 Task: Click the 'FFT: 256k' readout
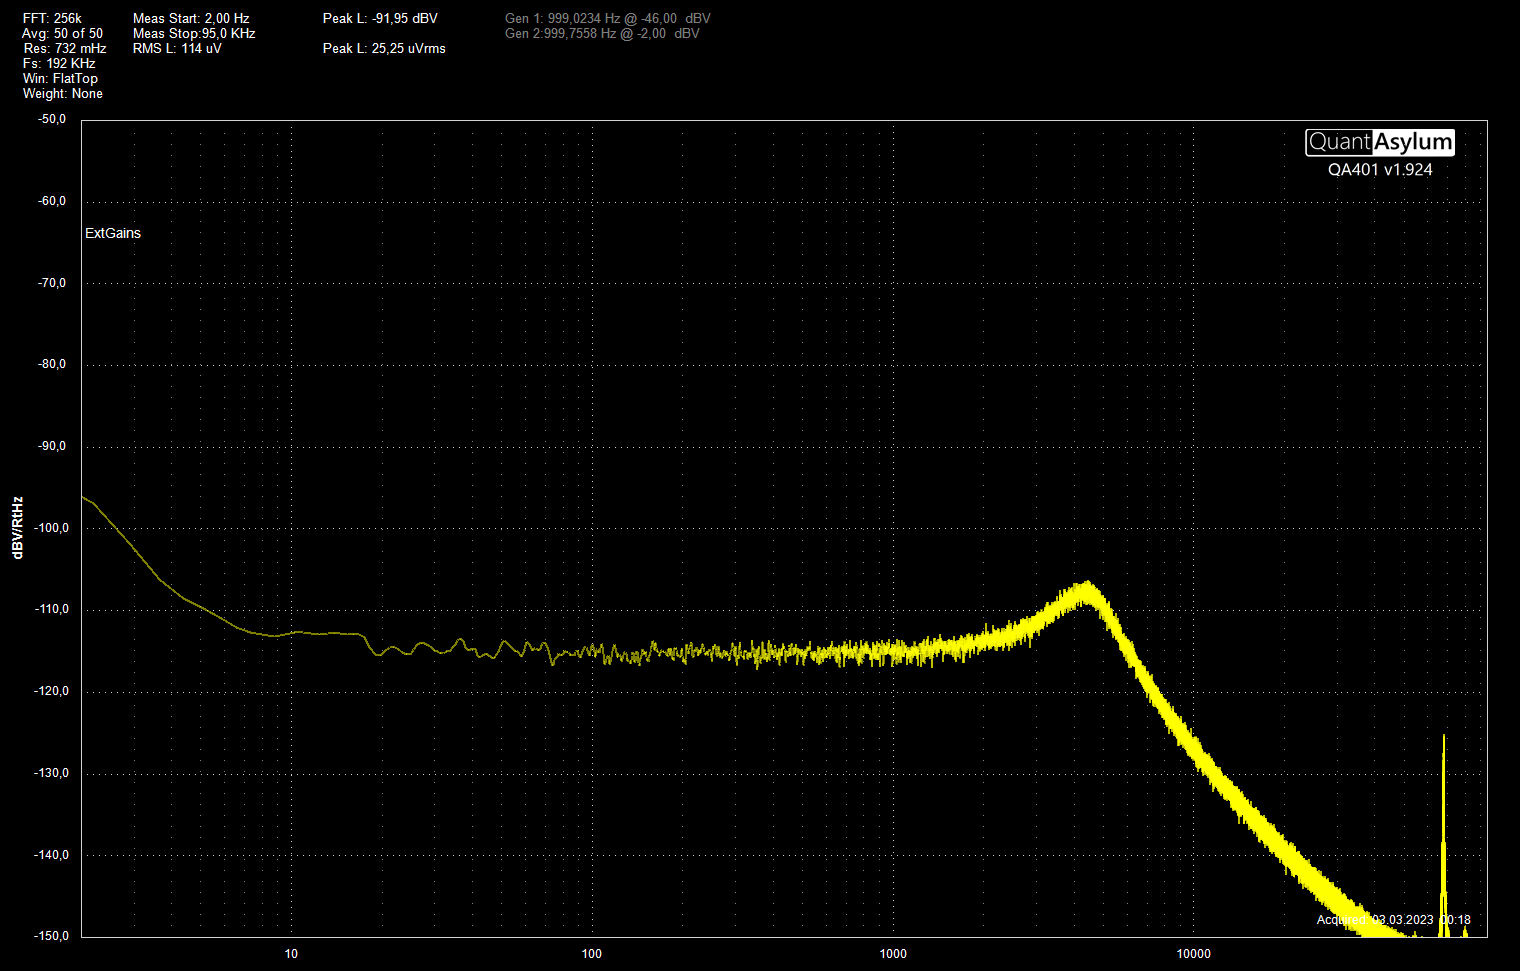52,18
